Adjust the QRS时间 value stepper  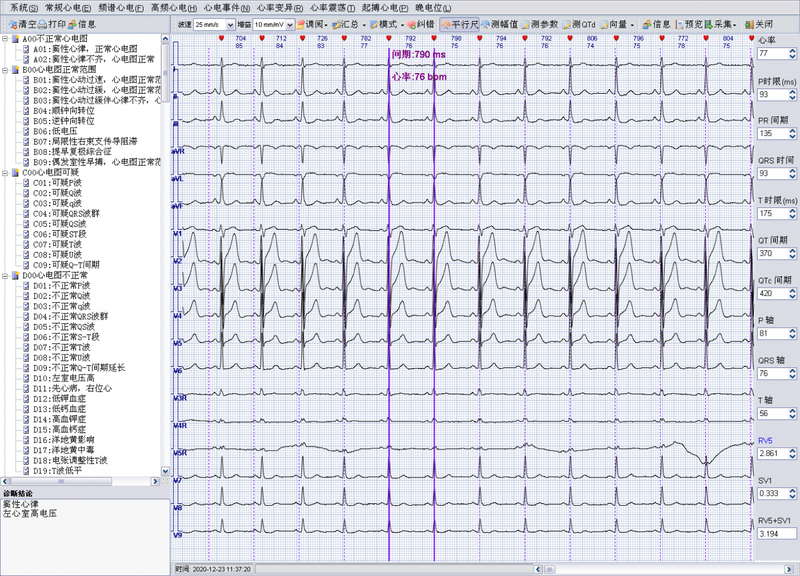[792, 174]
